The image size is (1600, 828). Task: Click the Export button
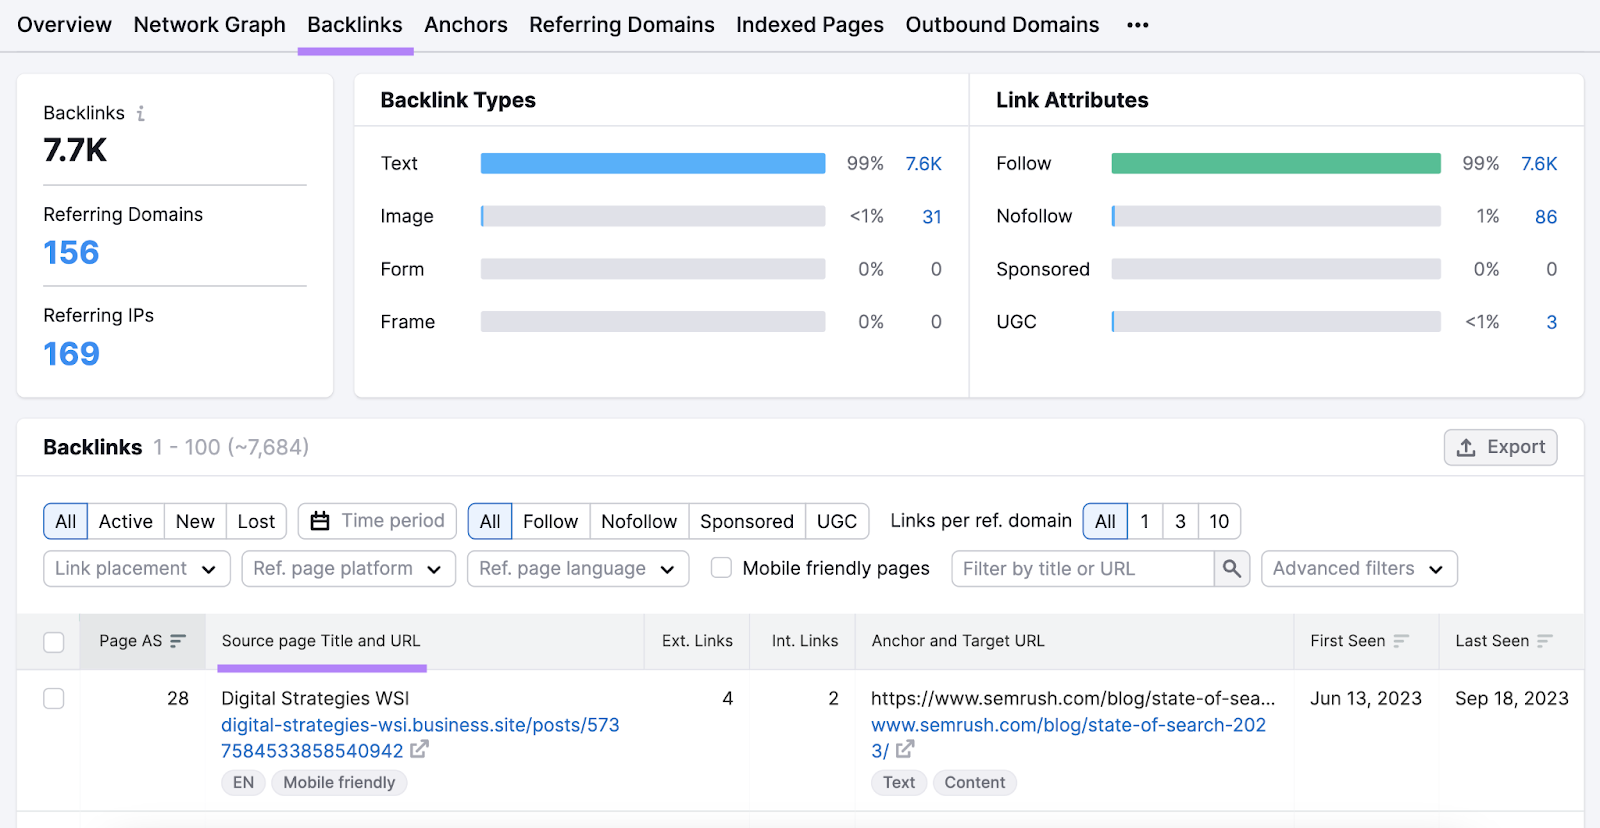(1500, 447)
